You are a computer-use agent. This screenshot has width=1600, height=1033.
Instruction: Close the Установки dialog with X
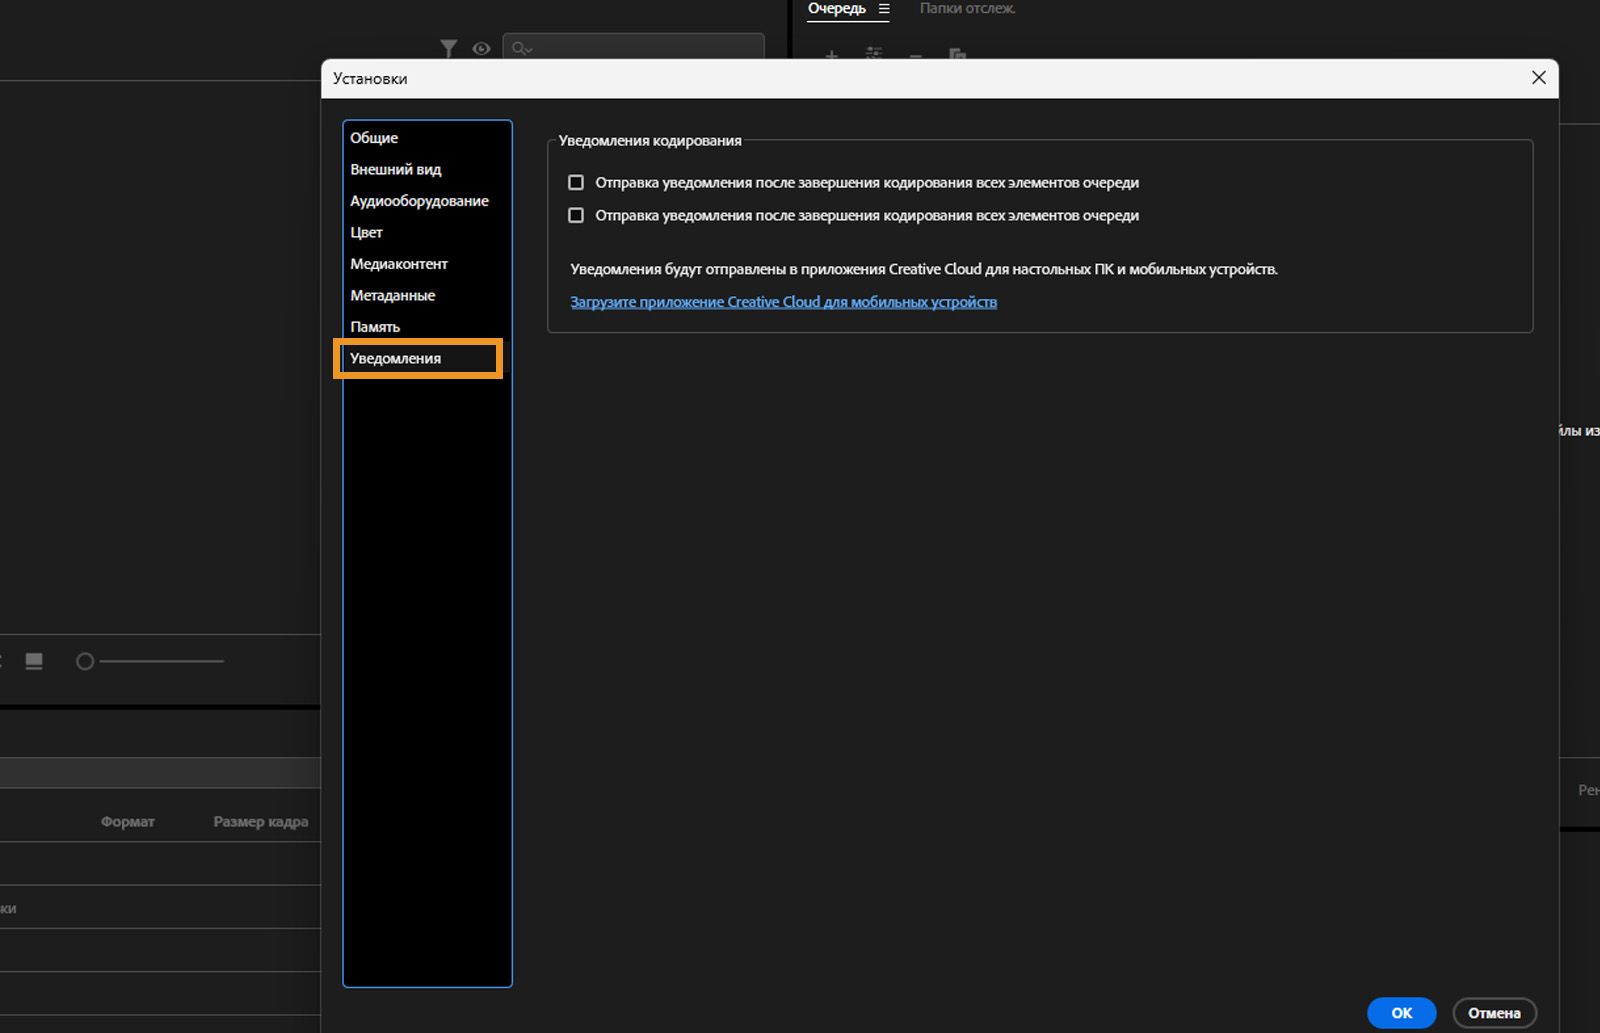point(1539,78)
